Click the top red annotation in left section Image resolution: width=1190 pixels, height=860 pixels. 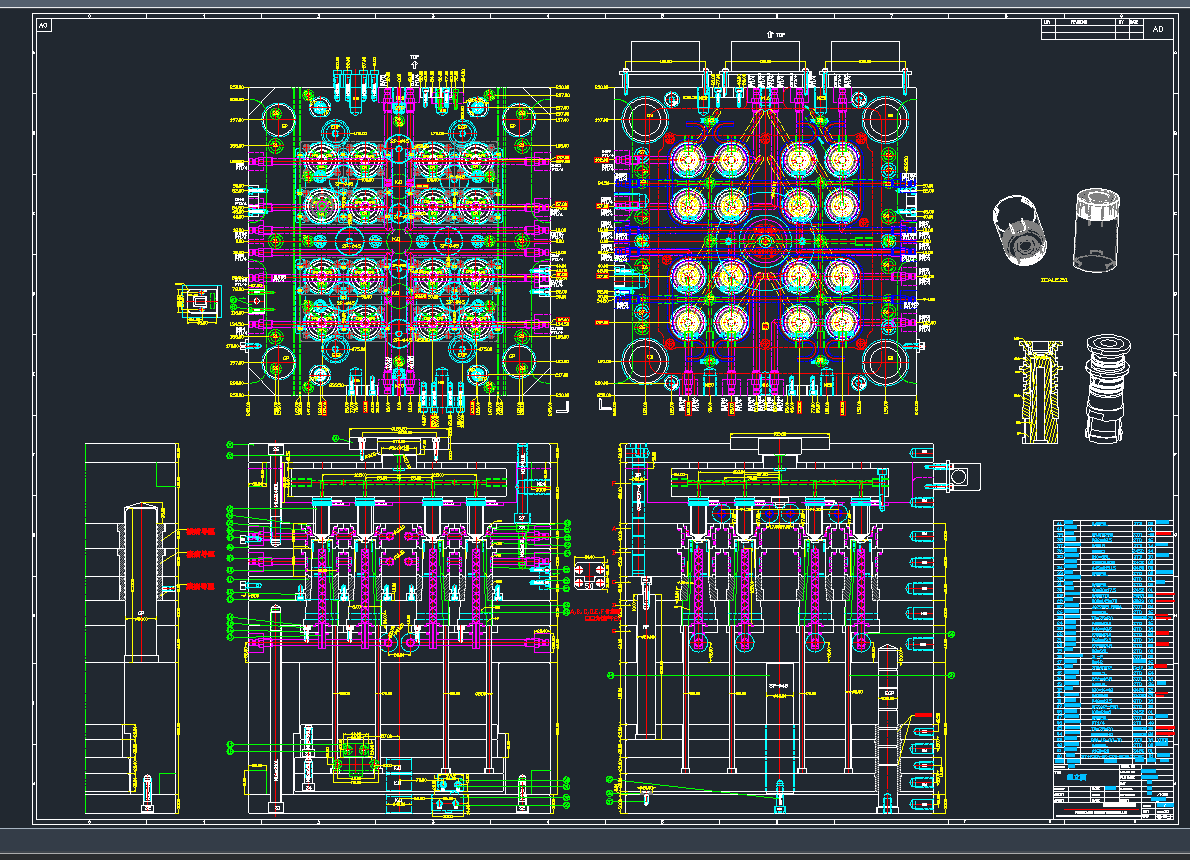click(x=201, y=531)
